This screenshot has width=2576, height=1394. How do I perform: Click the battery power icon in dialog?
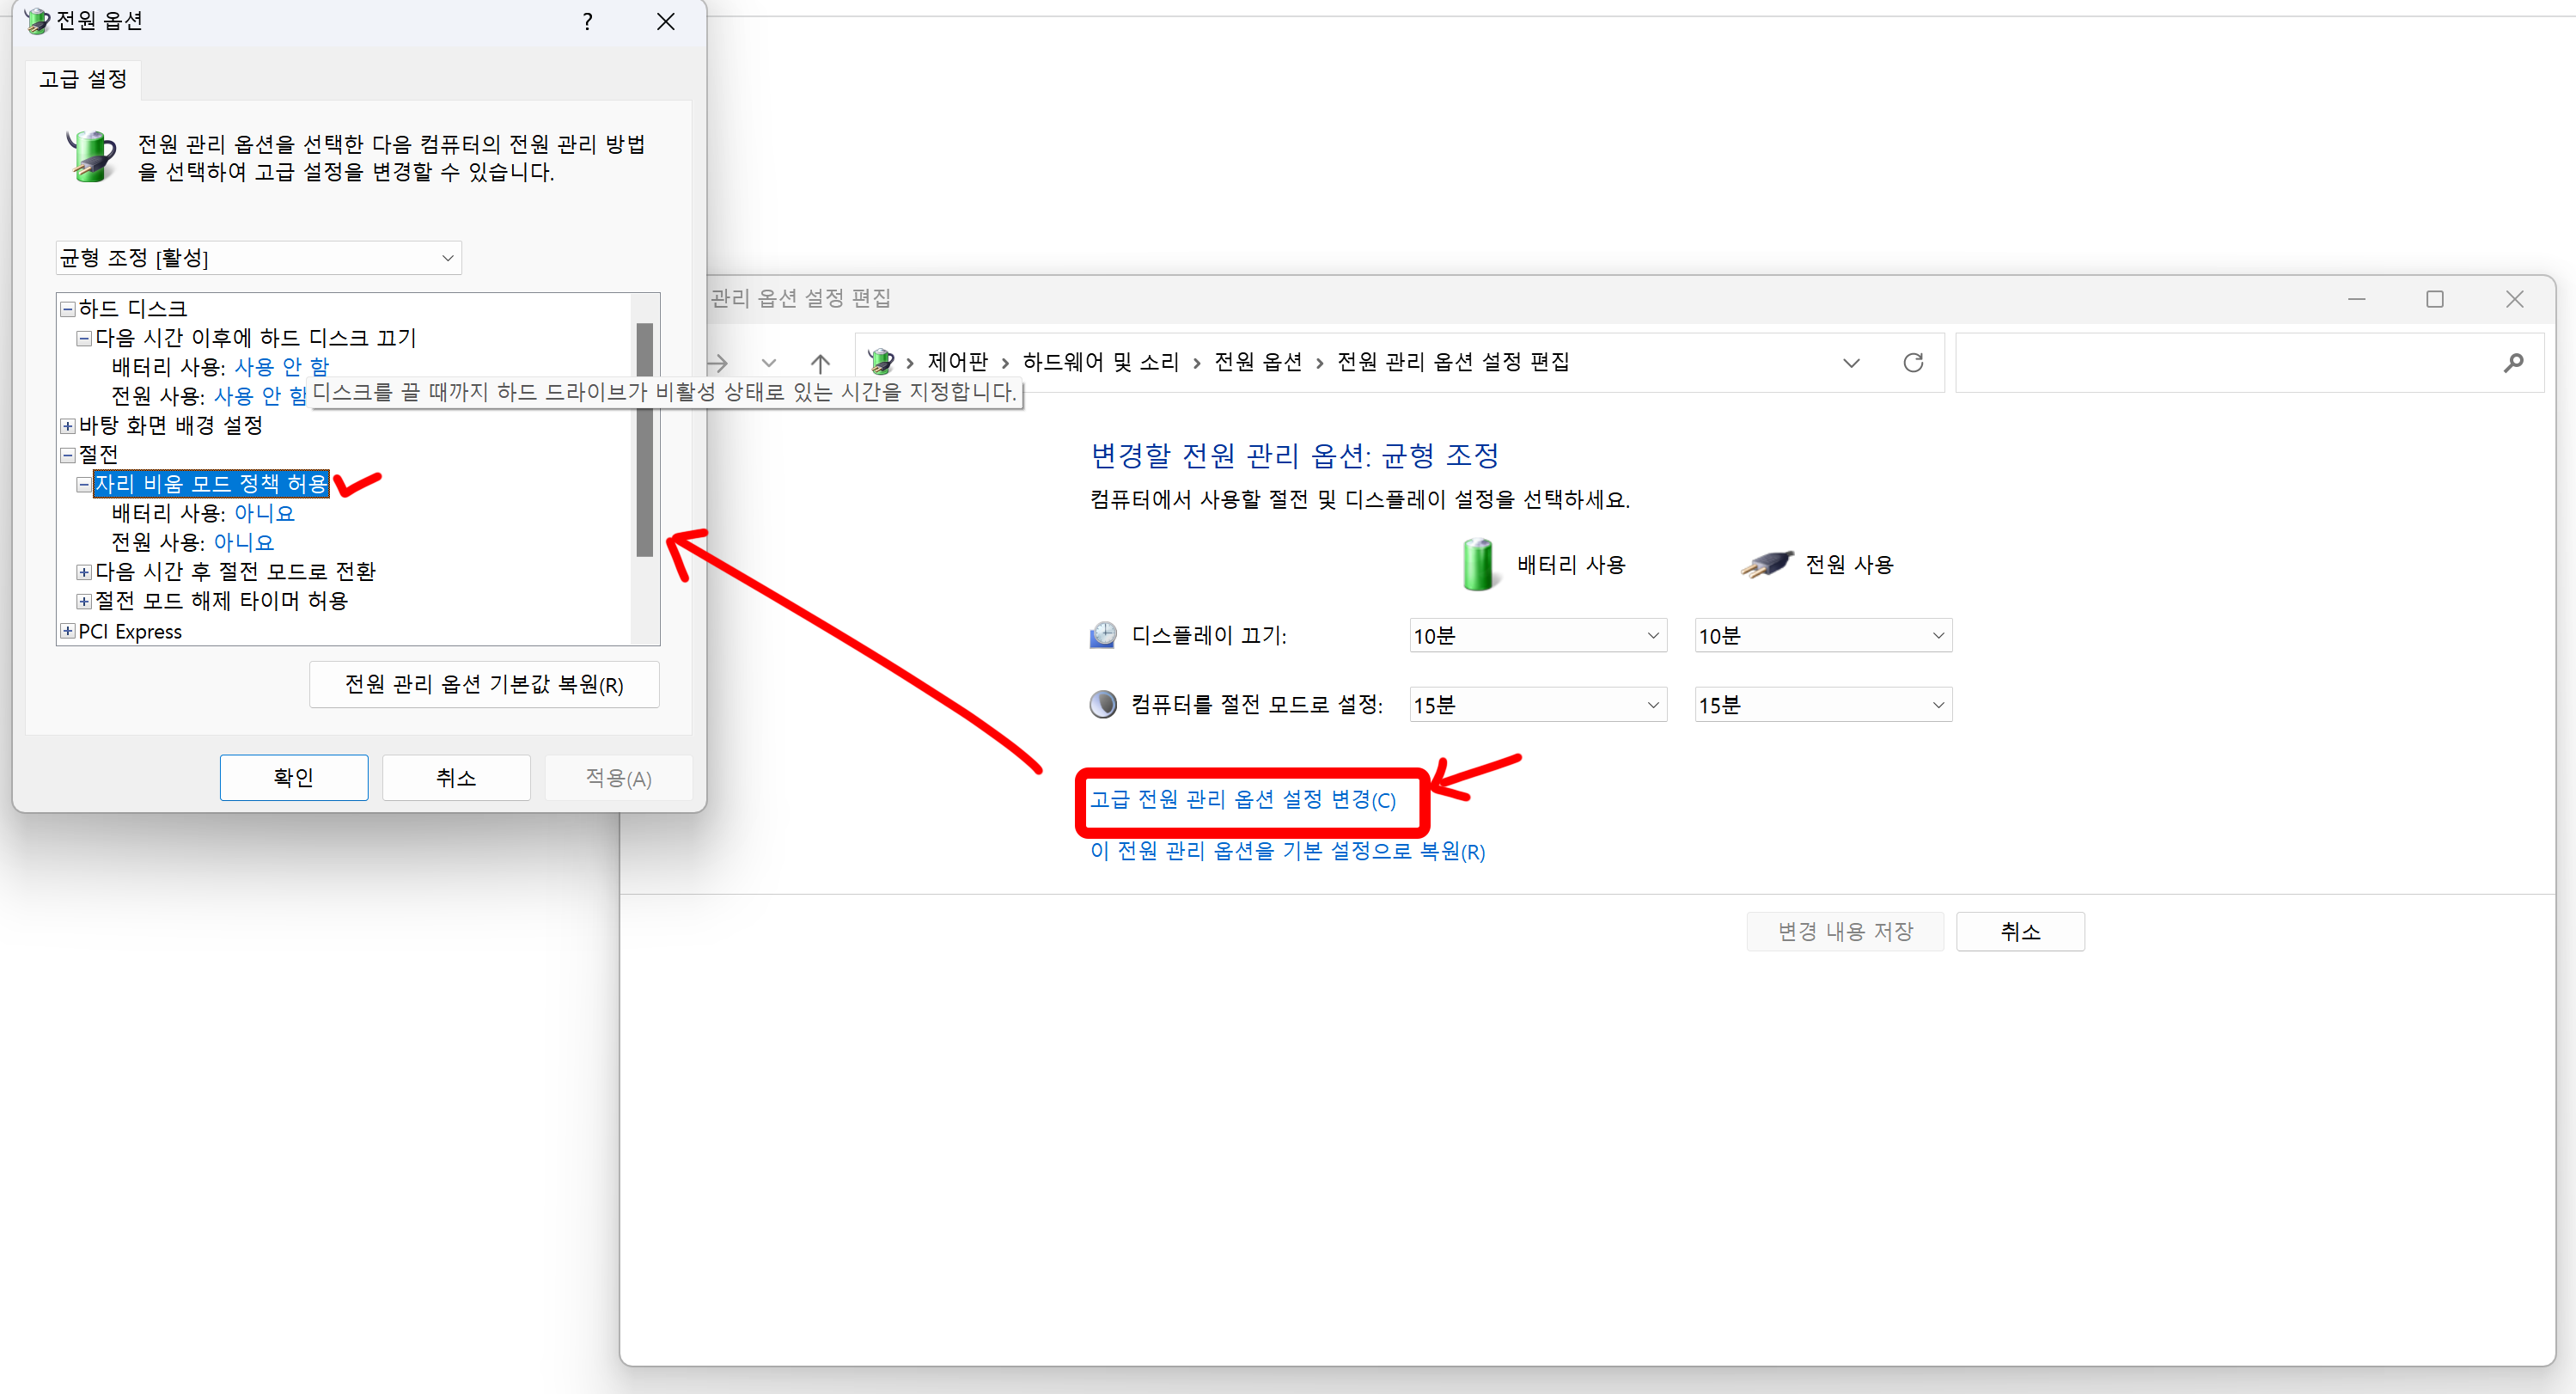(x=92, y=157)
